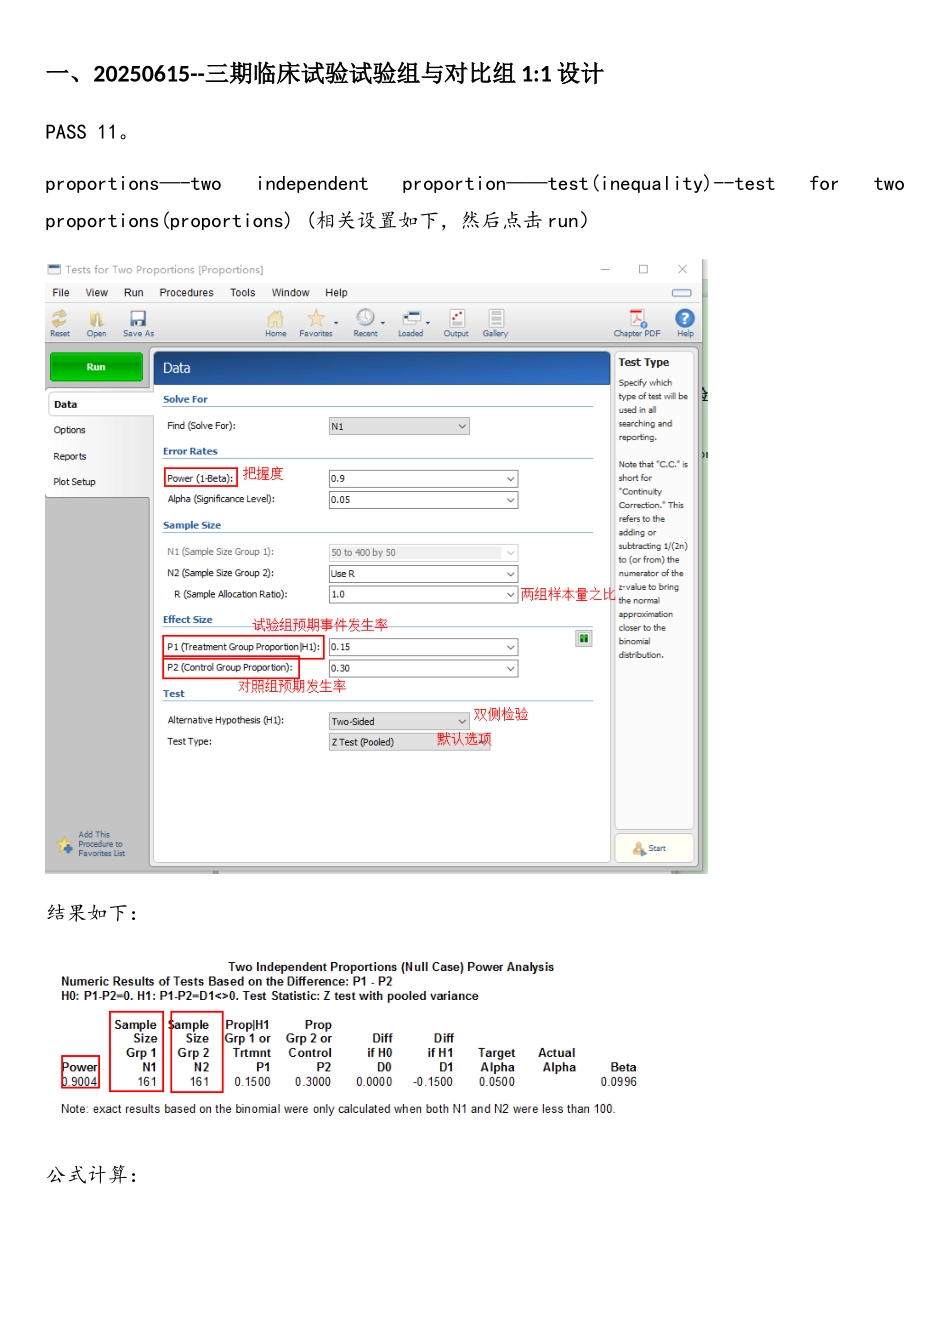This screenshot has height=1344, width=950.
Task: Click the 'Test Type' help heading
Action: tap(644, 362)
